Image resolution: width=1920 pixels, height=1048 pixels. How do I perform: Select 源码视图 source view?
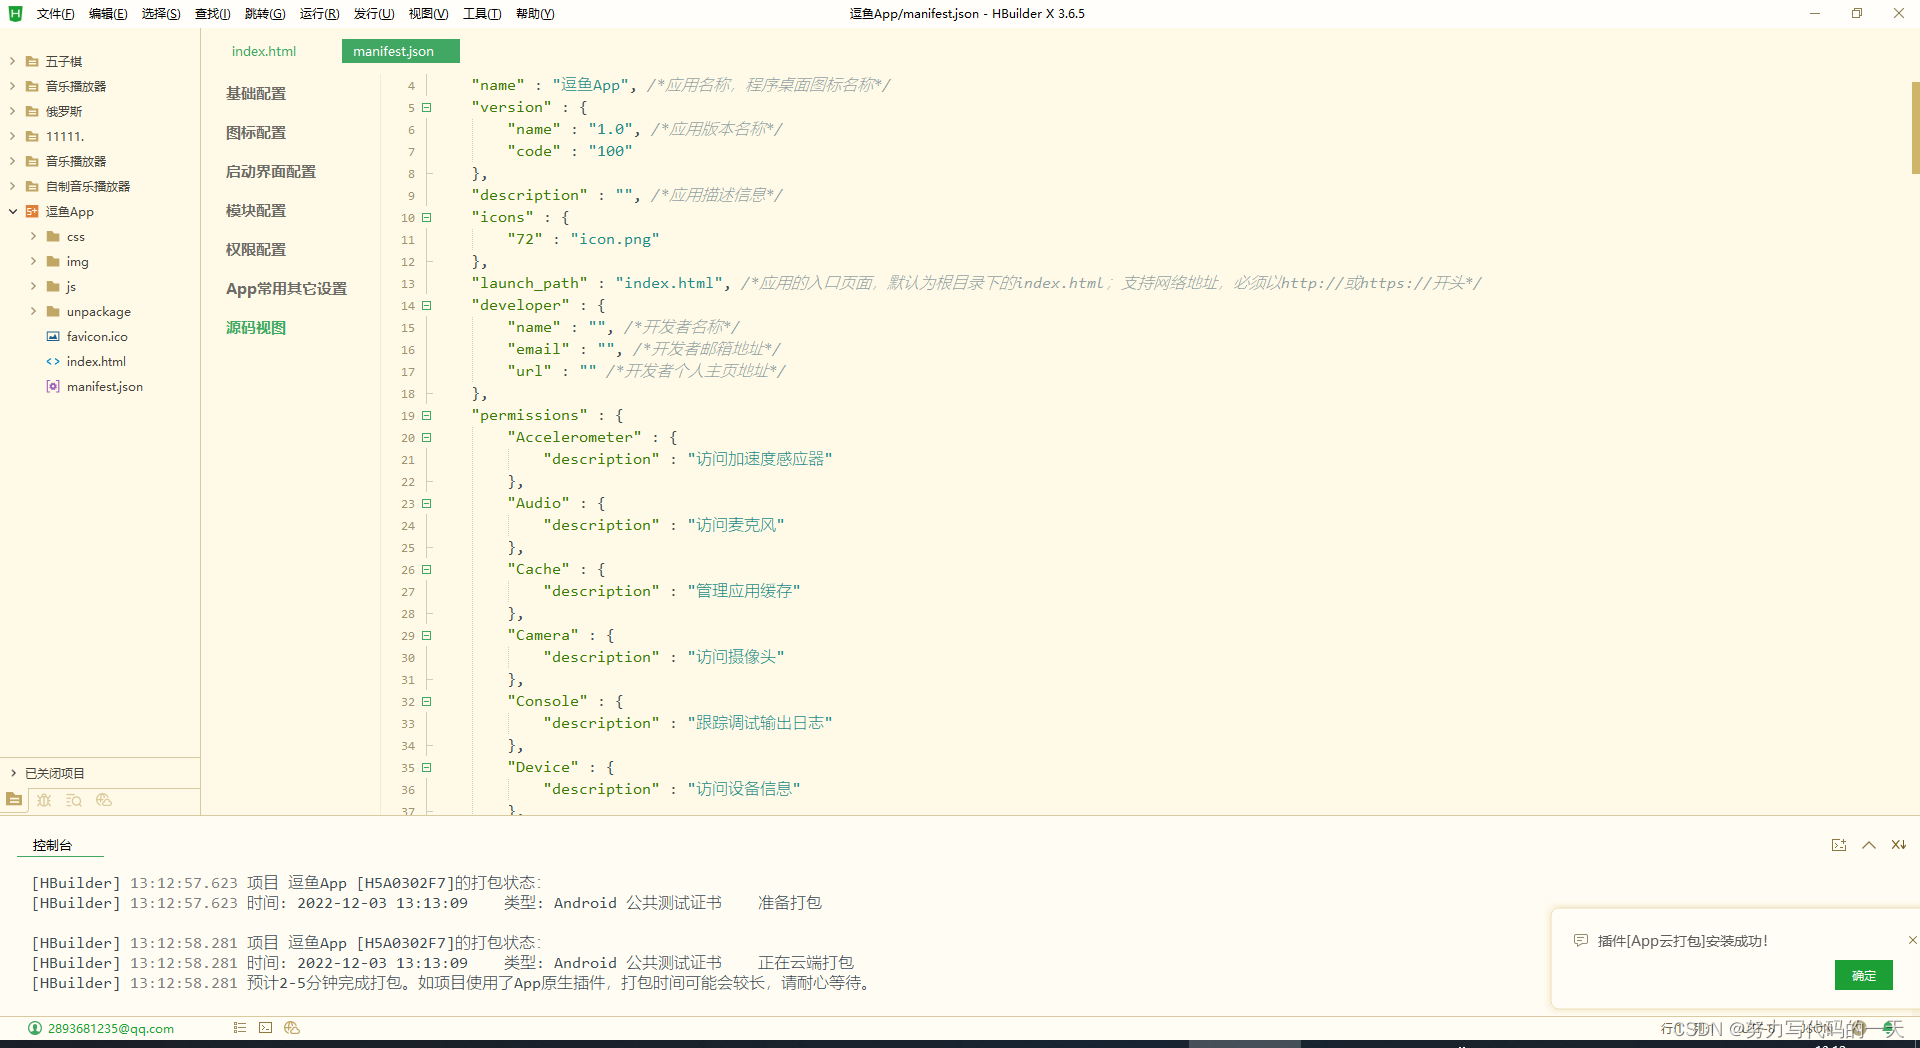click(256, 327)
